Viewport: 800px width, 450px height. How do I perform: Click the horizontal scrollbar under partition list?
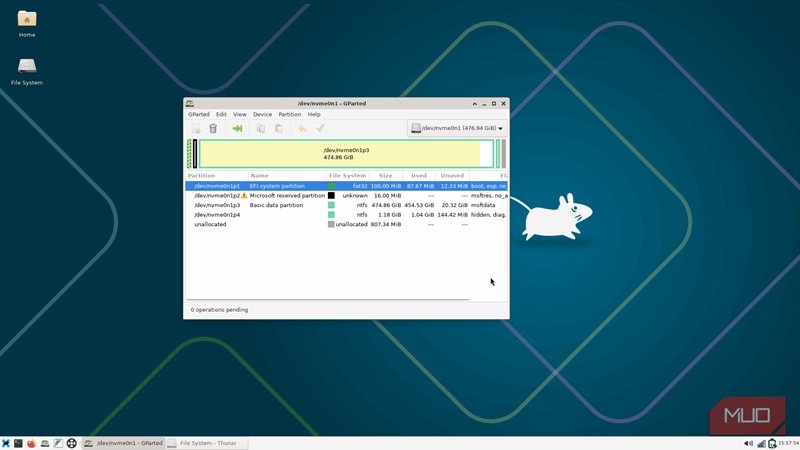[x=330, y=299]
